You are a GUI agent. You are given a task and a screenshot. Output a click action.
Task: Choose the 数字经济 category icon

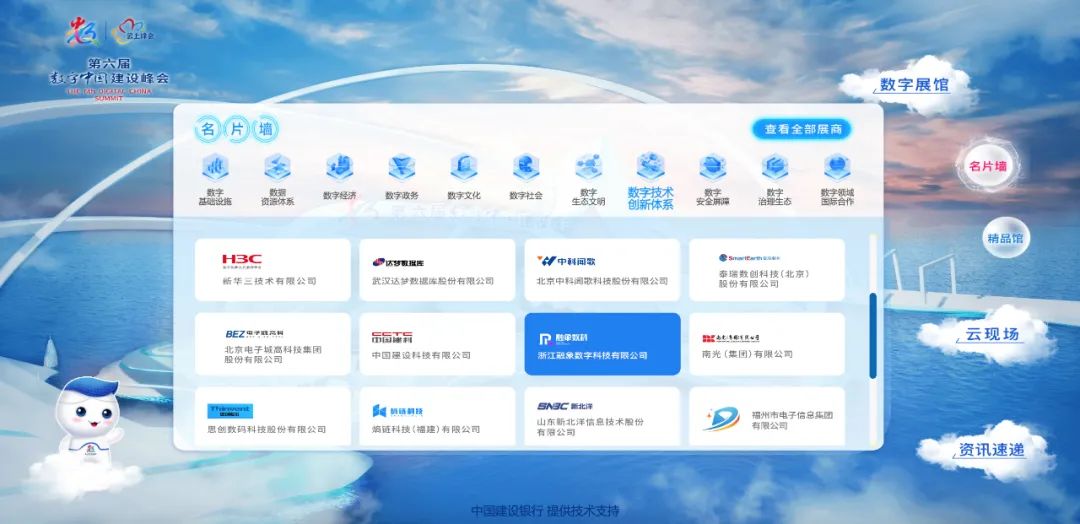tap(340, 167)
